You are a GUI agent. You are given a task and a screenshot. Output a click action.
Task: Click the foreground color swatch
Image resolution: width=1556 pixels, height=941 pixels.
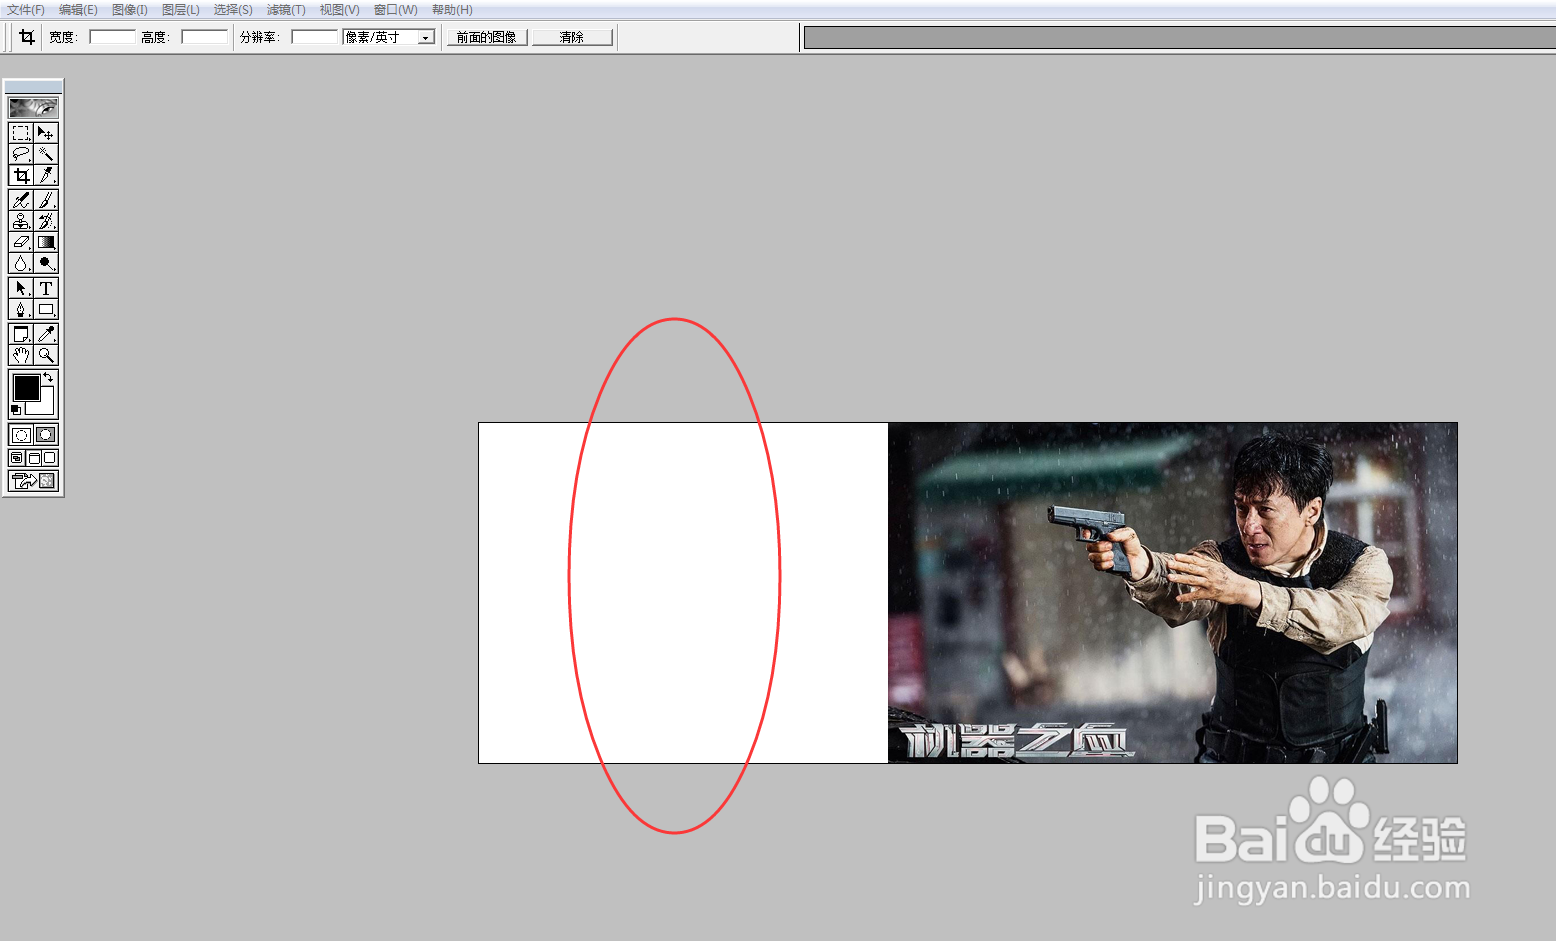coord(26,387)
